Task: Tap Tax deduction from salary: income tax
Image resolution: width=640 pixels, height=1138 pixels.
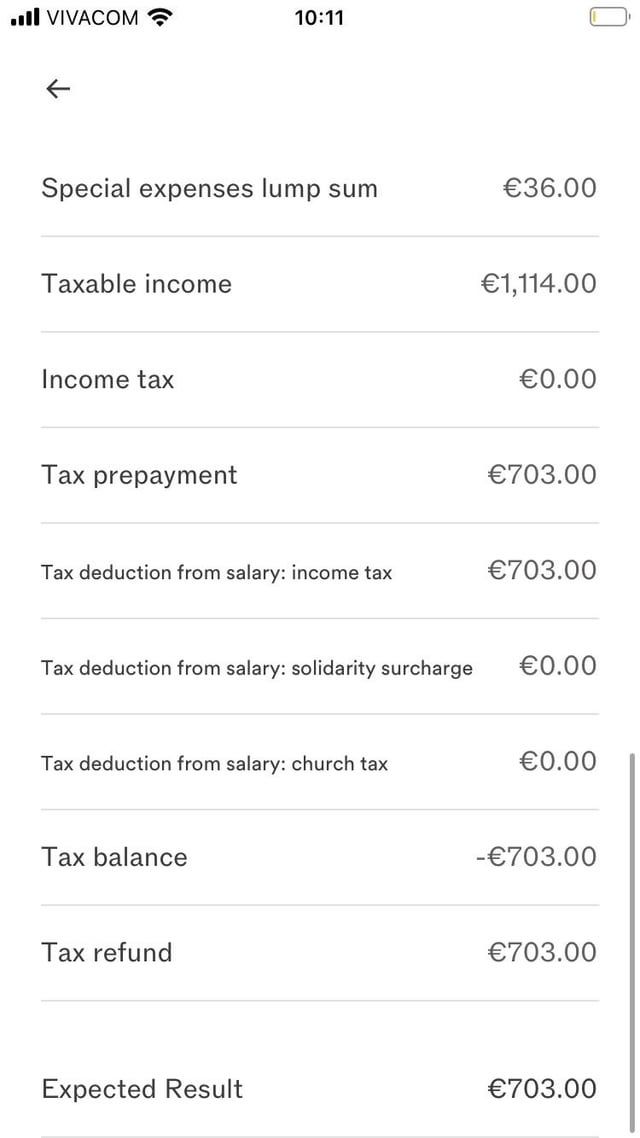Action: (x=319, y=571)
